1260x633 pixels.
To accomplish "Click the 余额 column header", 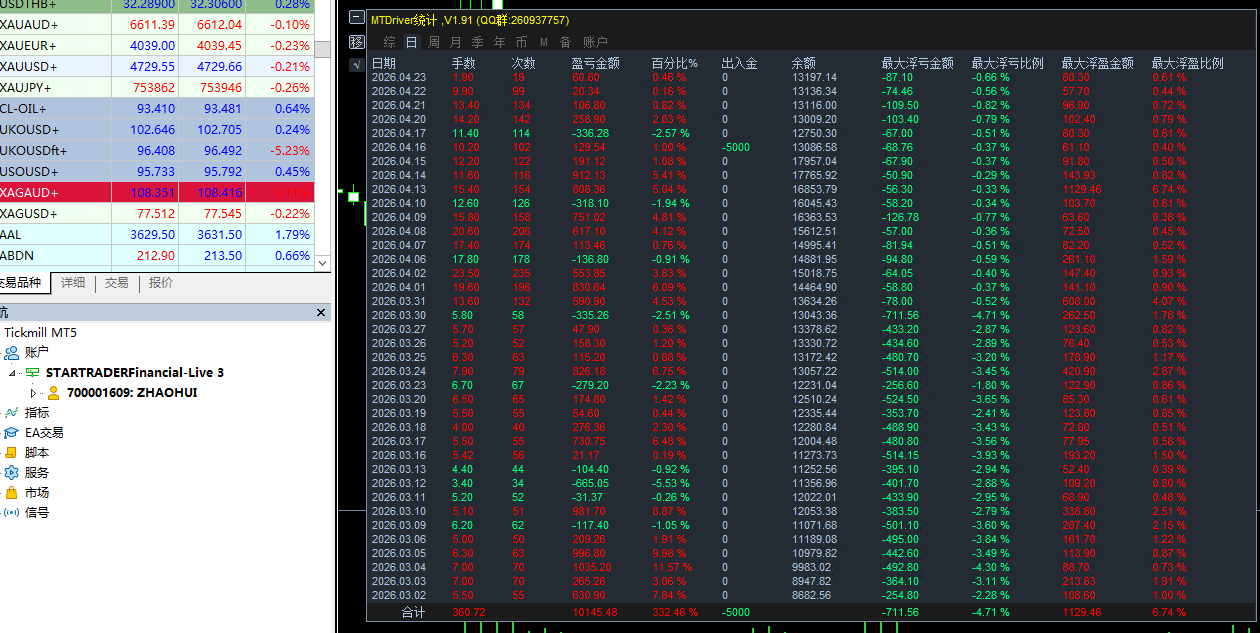I will (x=804, y=63).
